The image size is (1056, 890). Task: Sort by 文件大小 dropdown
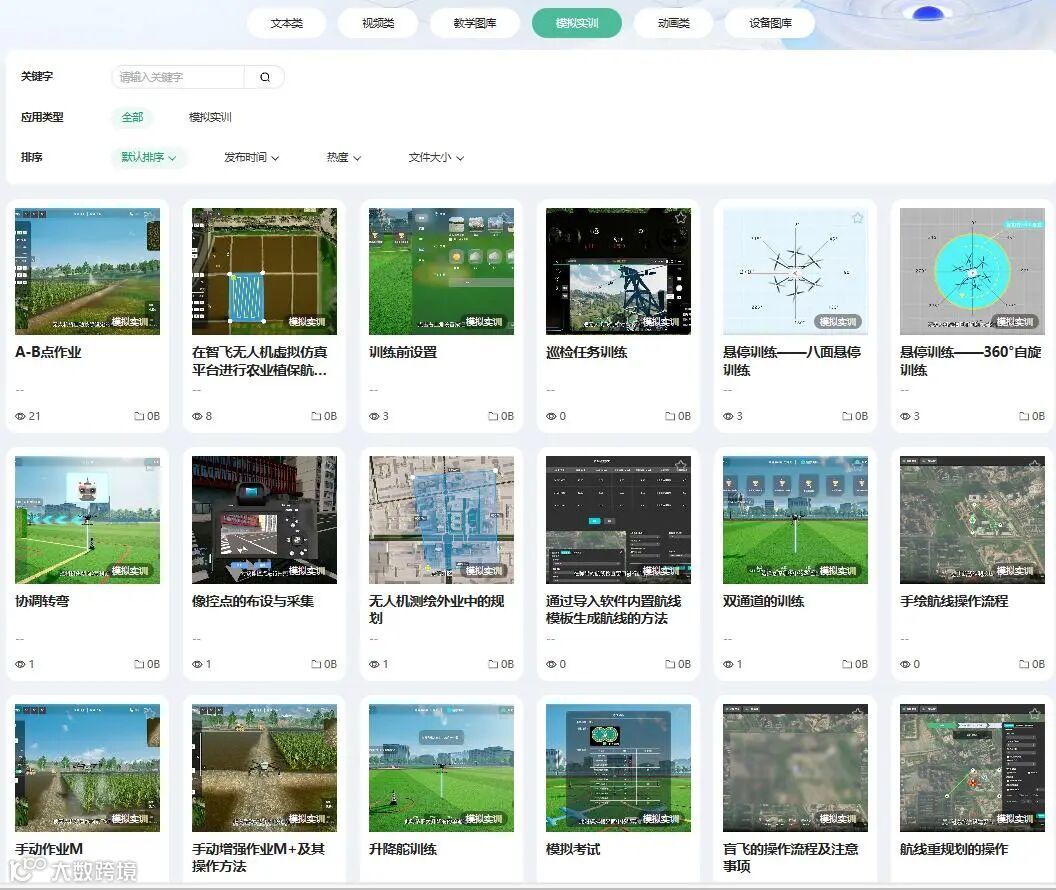coord(436,158)
